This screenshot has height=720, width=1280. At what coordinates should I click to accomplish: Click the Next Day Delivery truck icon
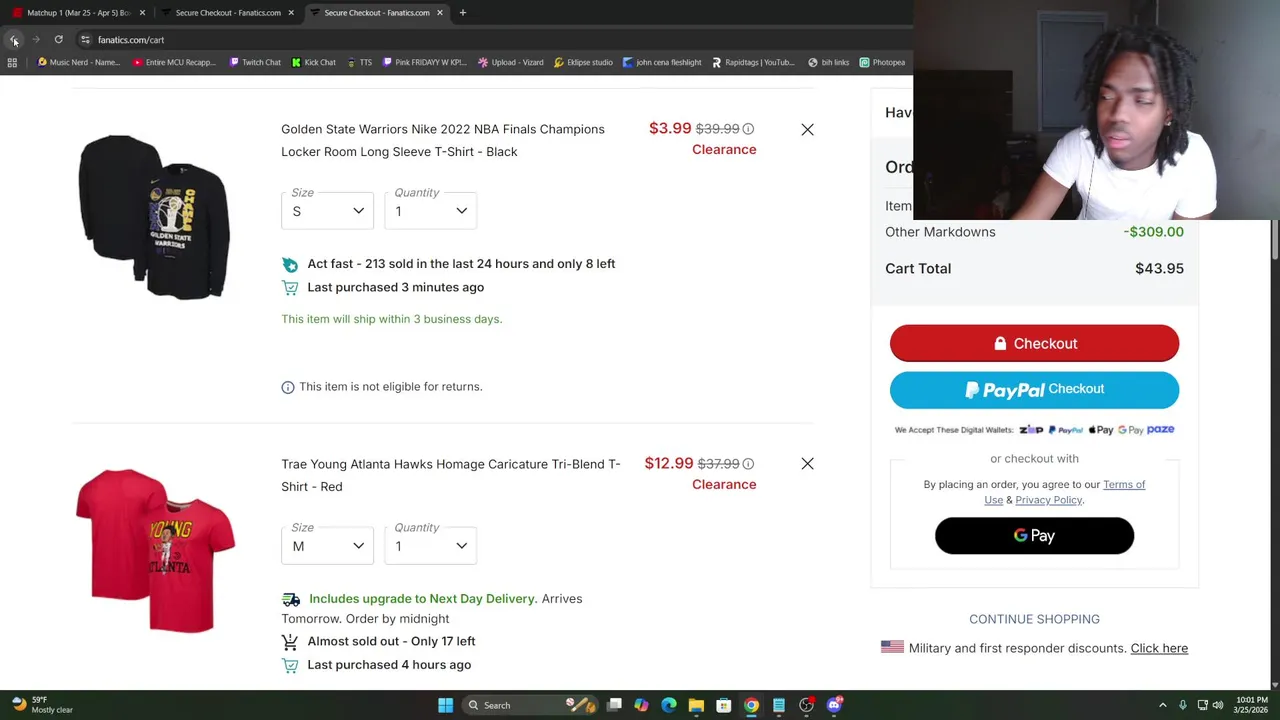291,599
